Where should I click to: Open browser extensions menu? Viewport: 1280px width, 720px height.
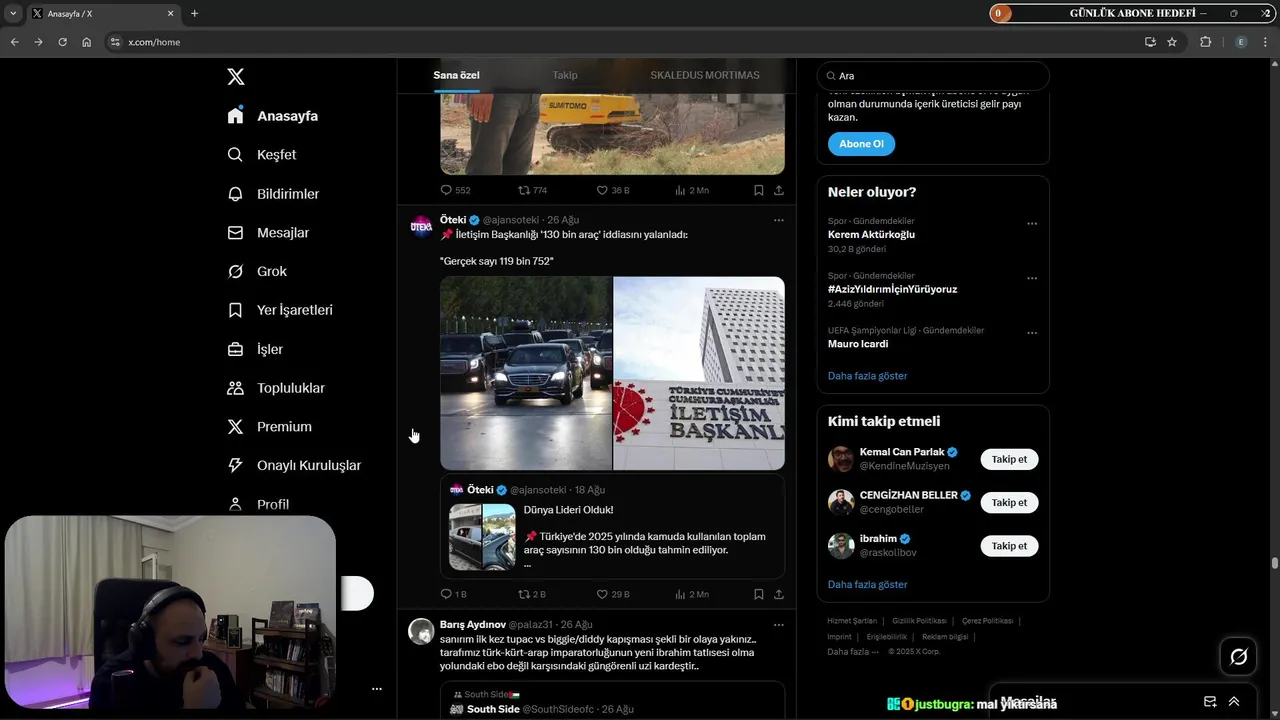[1205, 42]
